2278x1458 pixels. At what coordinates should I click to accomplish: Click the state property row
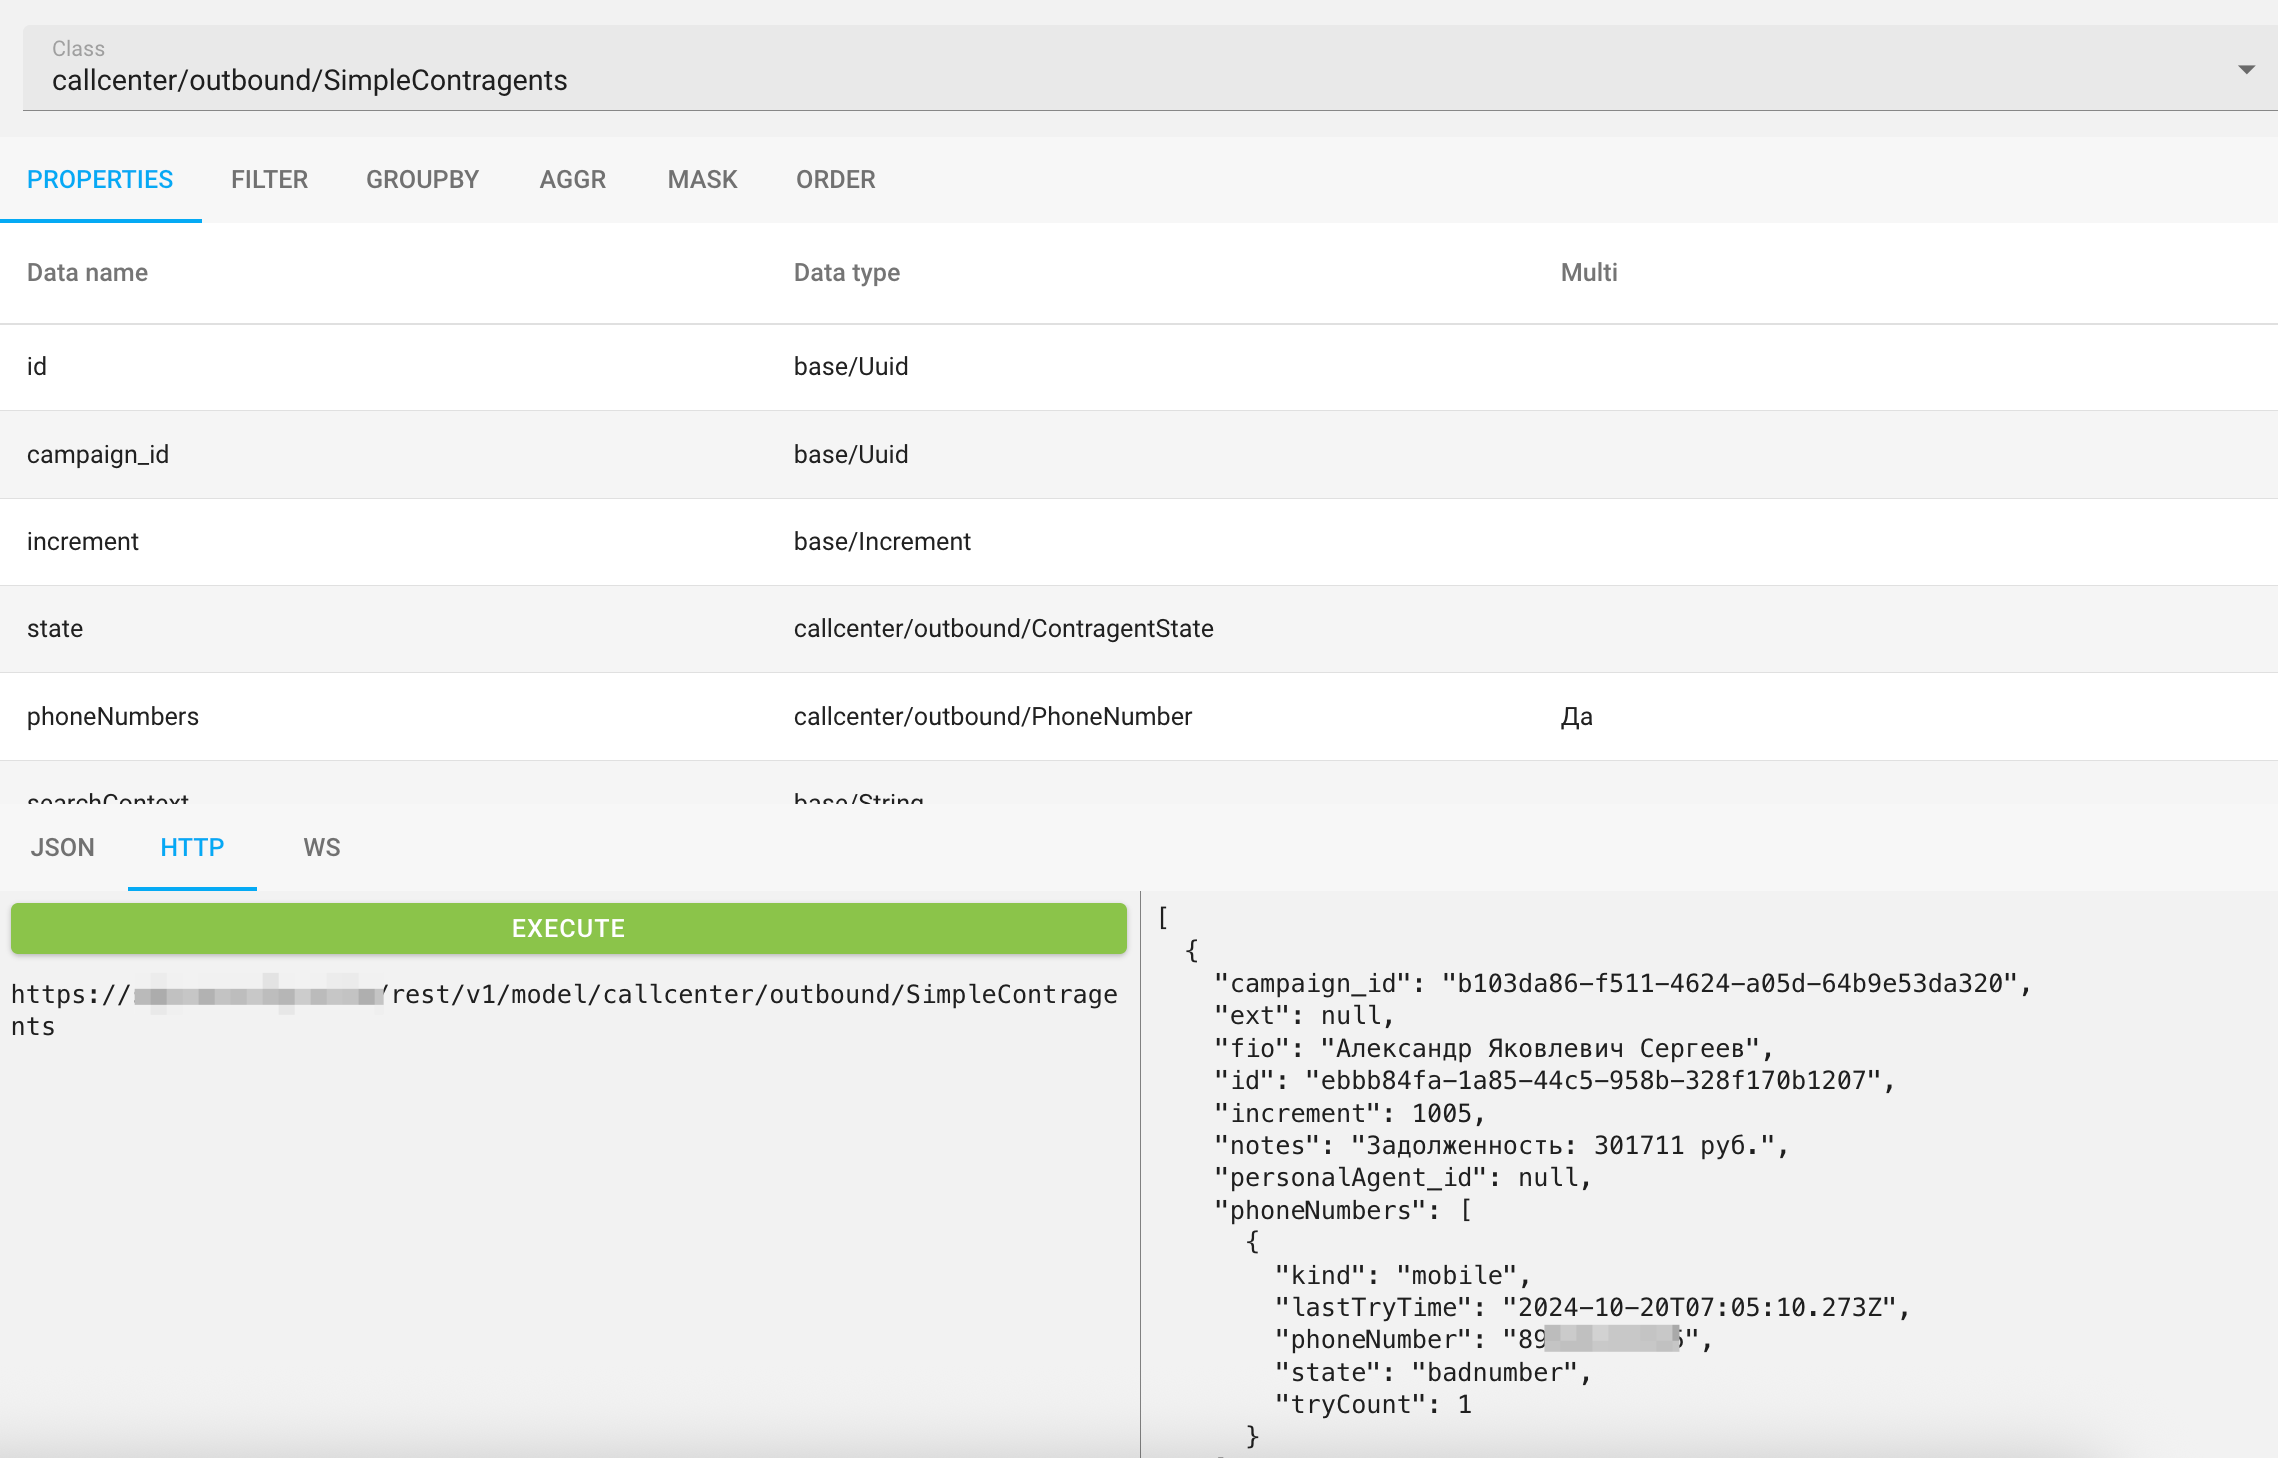(55, 629)
